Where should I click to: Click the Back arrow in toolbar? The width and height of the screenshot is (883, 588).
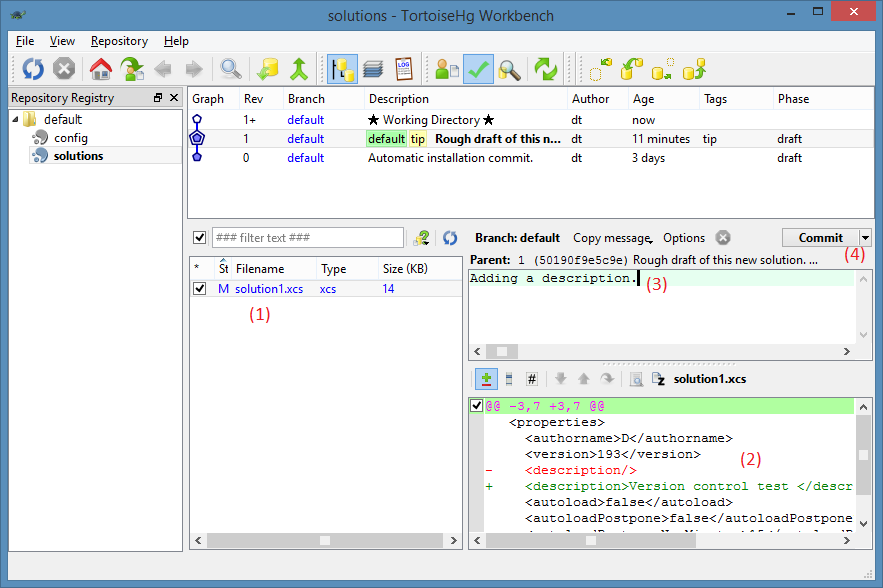(x=163, y=69)
